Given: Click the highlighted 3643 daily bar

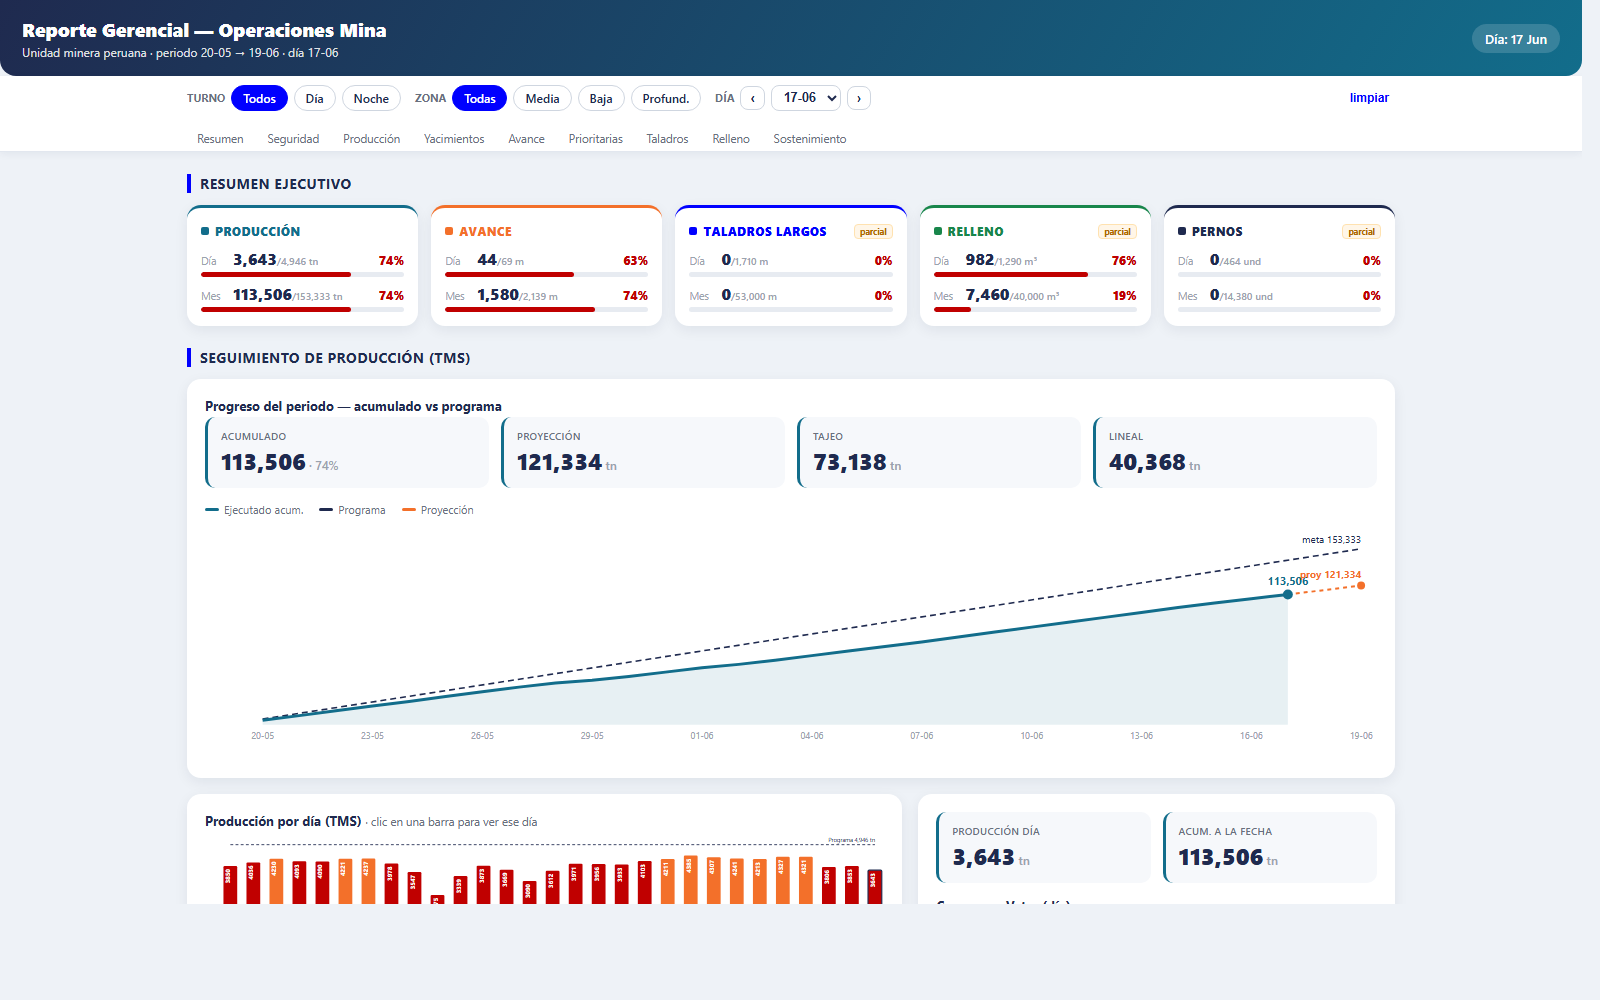Looking at the screenshot, I should click(874, 887).
